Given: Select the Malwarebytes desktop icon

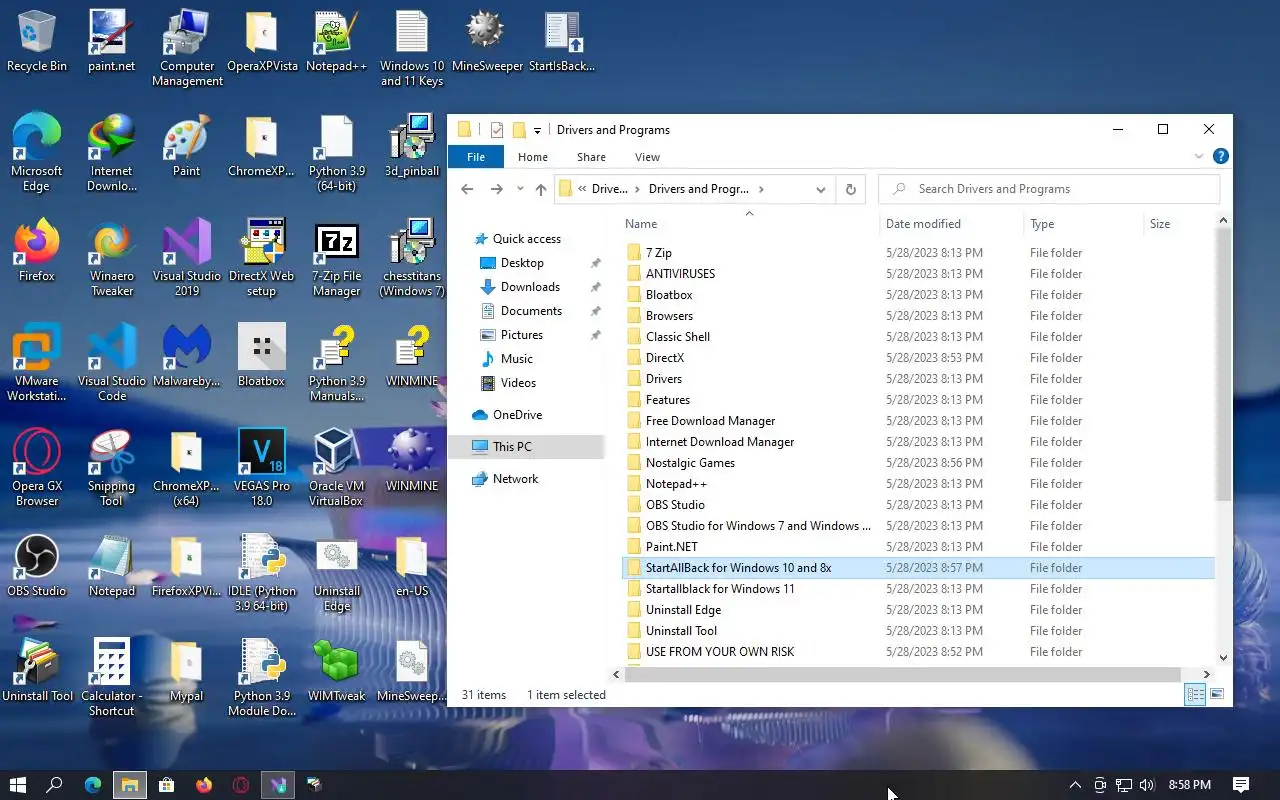Looking at the screenshot, I should pyautogui.click(x=187, y=356).
